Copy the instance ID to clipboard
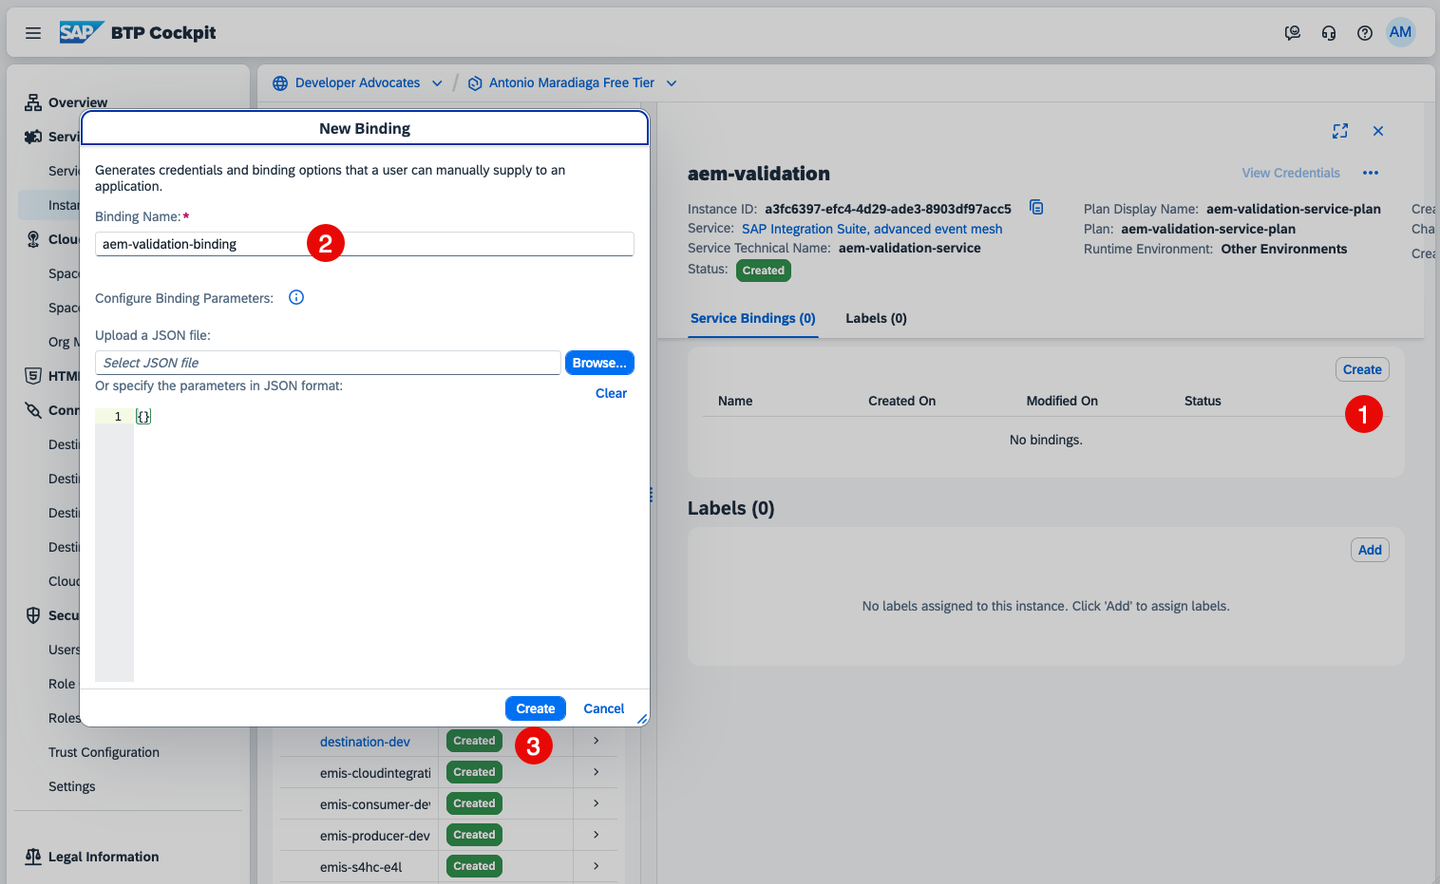The image size is (1440, 884). (x=1036, y=207)
